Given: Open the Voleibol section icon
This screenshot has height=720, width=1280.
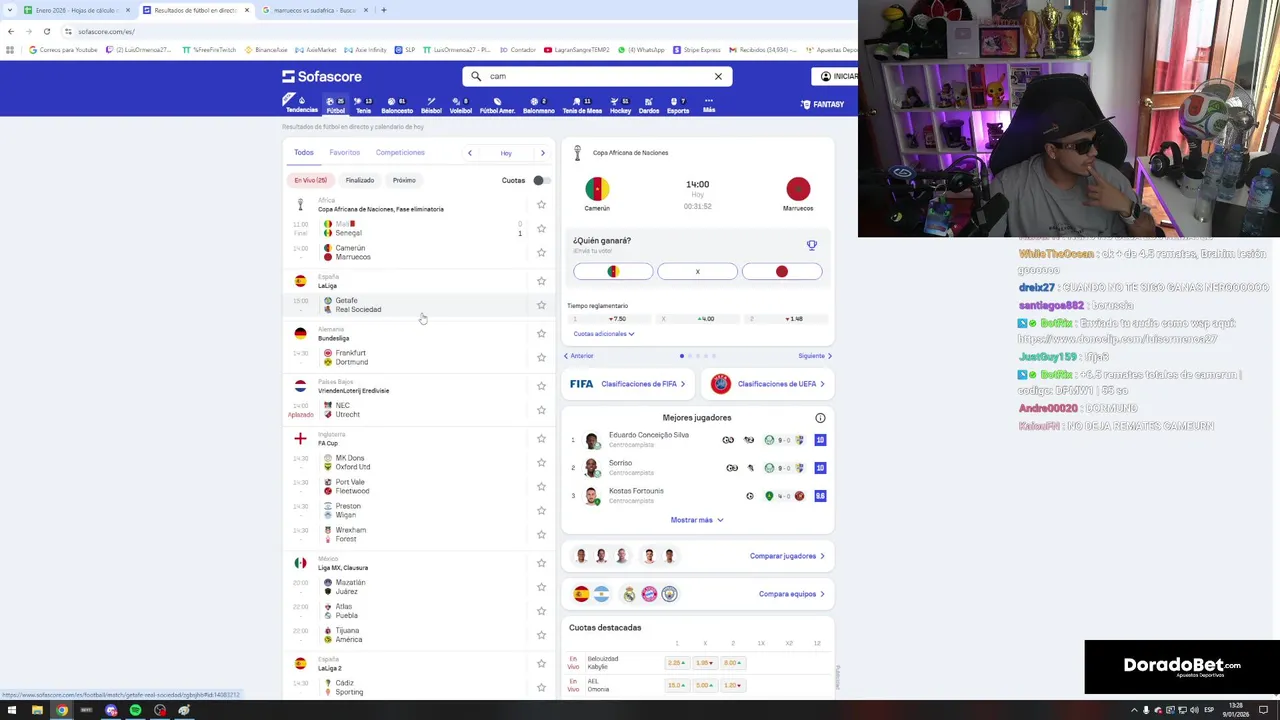Looking at the screenshot, I should [x=460, y=105].
